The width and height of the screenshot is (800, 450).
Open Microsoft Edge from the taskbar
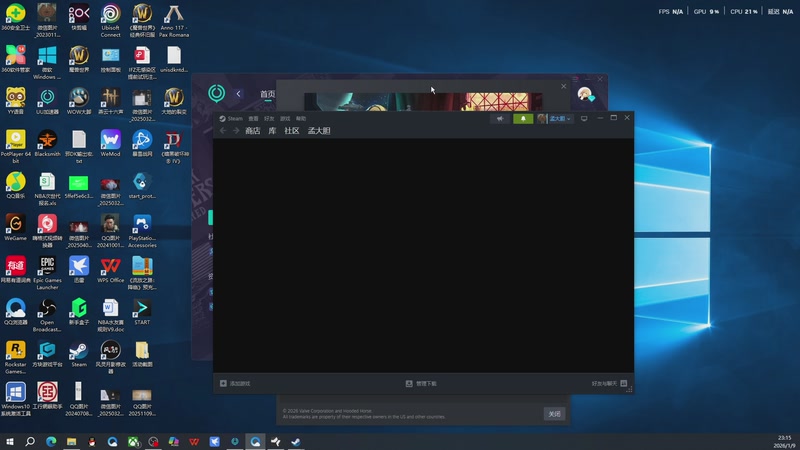[51, 441]
